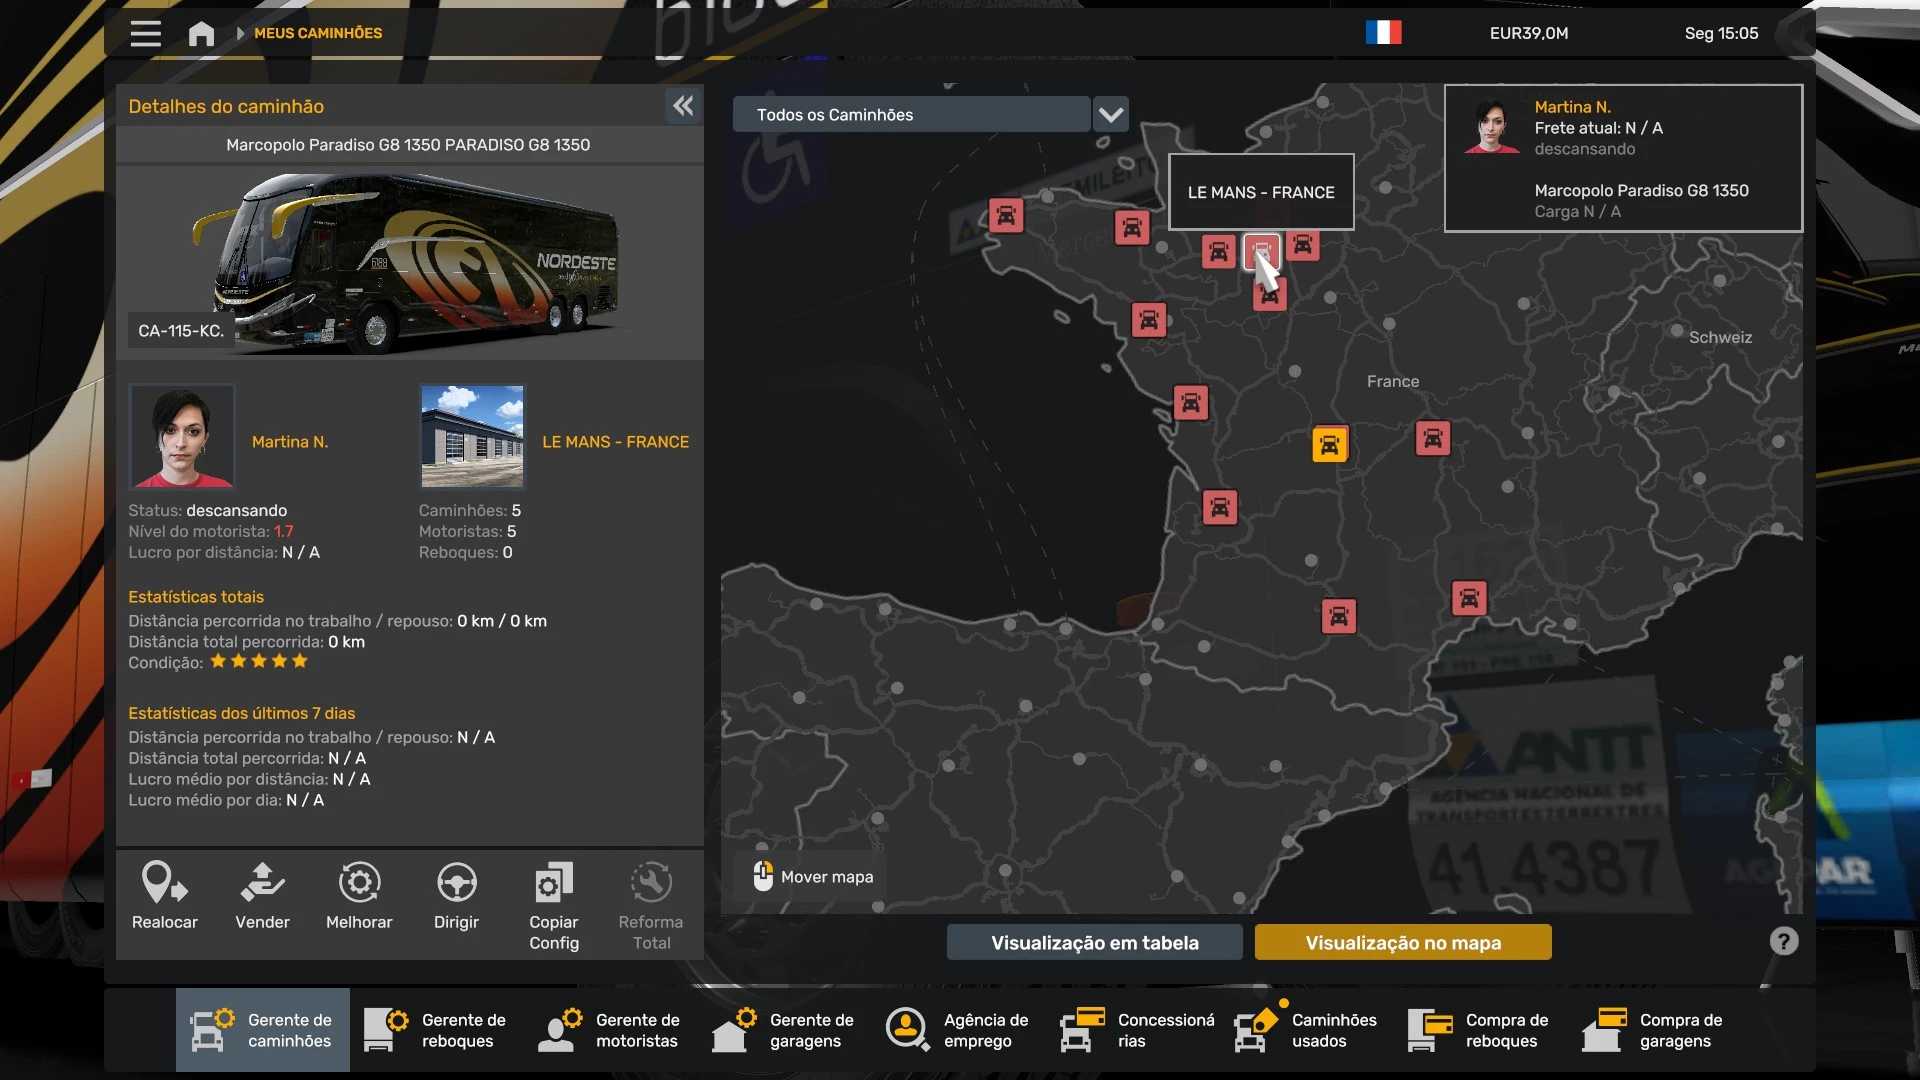This screenshot has height=1080, width=1920.
Task: Go to the home screen icon
Action: coord(201,34)
